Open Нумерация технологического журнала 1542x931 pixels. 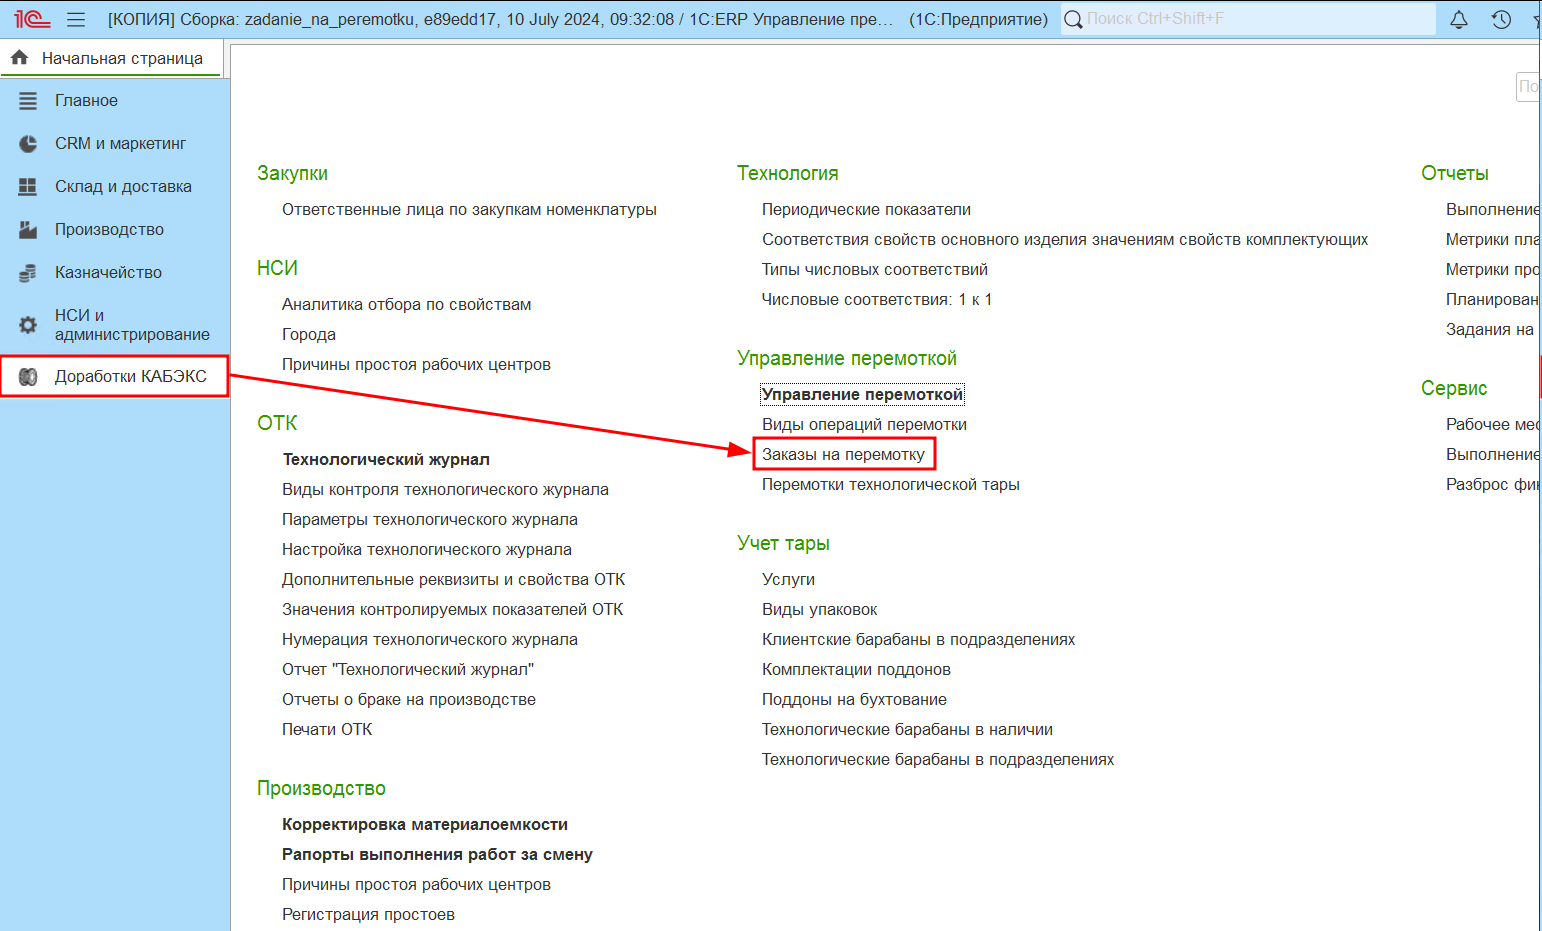[x=430, y=640]
